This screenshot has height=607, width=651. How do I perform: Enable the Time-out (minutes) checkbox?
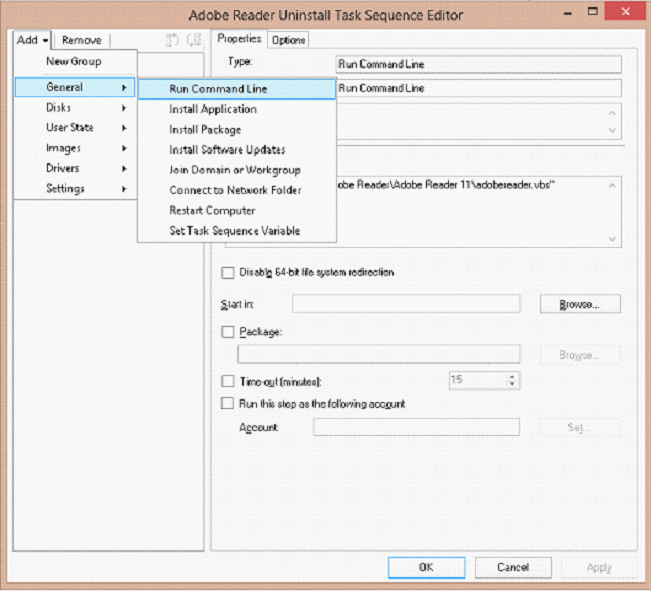[x=228, y=381]
